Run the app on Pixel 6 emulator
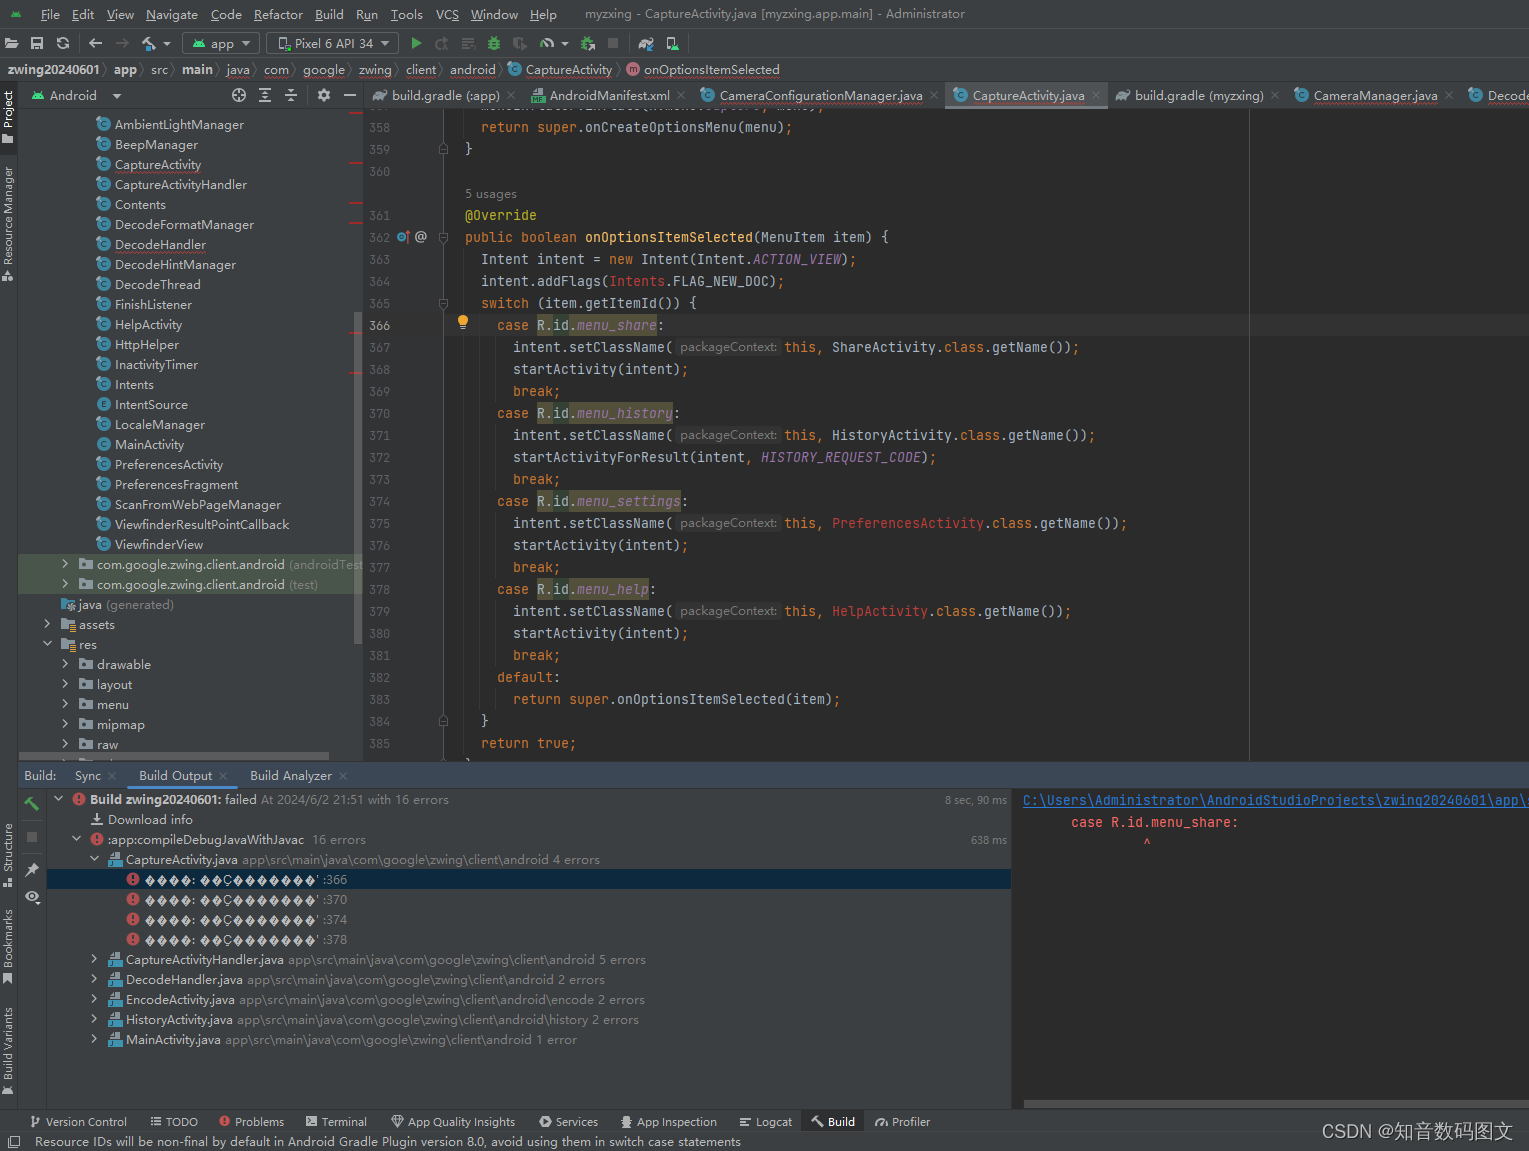 (x=416, y=43)
